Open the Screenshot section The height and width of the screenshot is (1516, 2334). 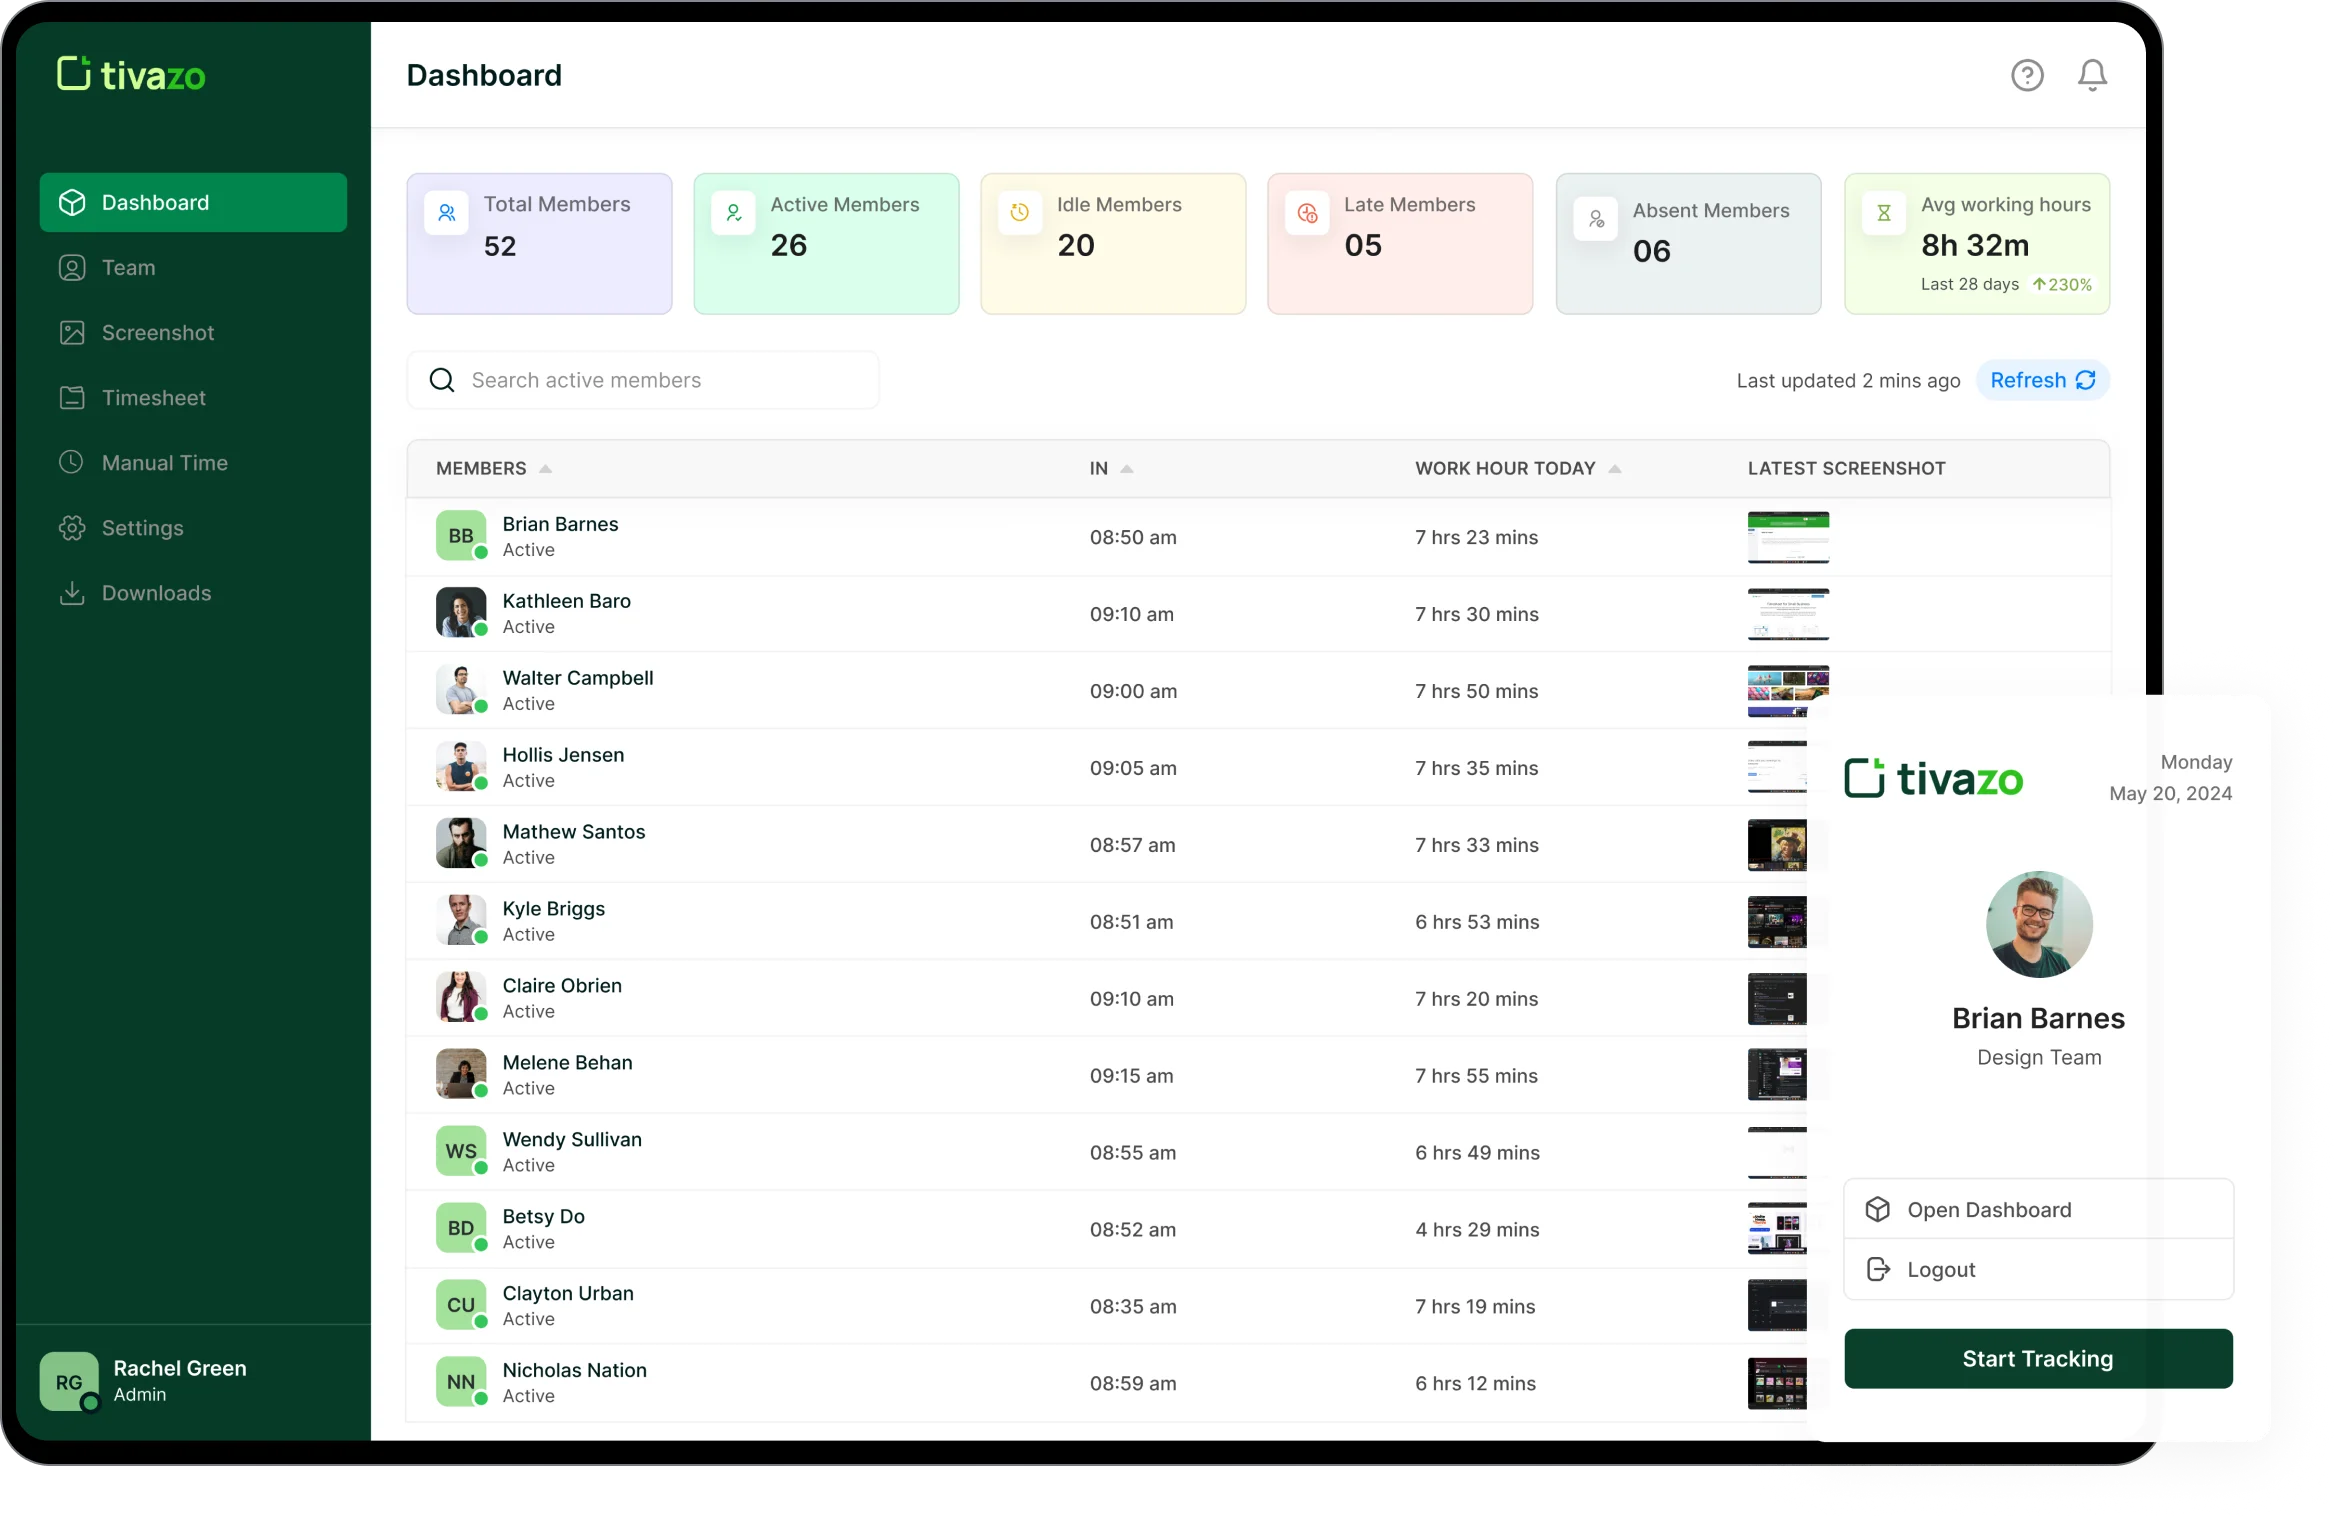157,333
